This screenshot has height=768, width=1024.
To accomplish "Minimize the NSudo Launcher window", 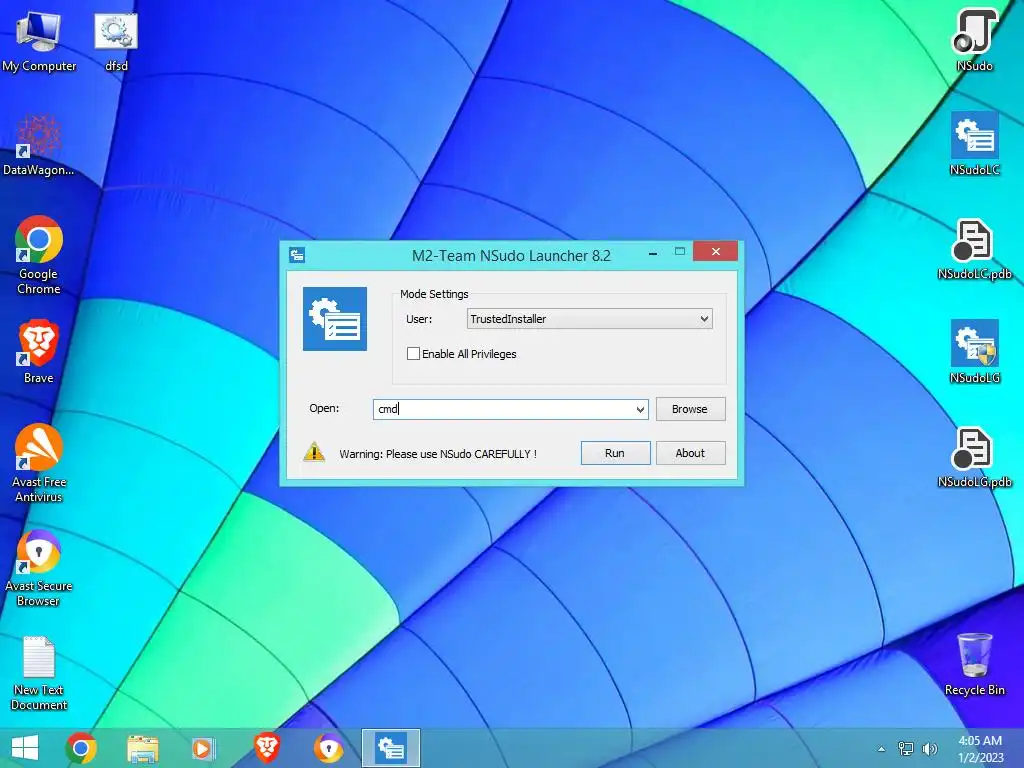I will click(x=652, y=252).
